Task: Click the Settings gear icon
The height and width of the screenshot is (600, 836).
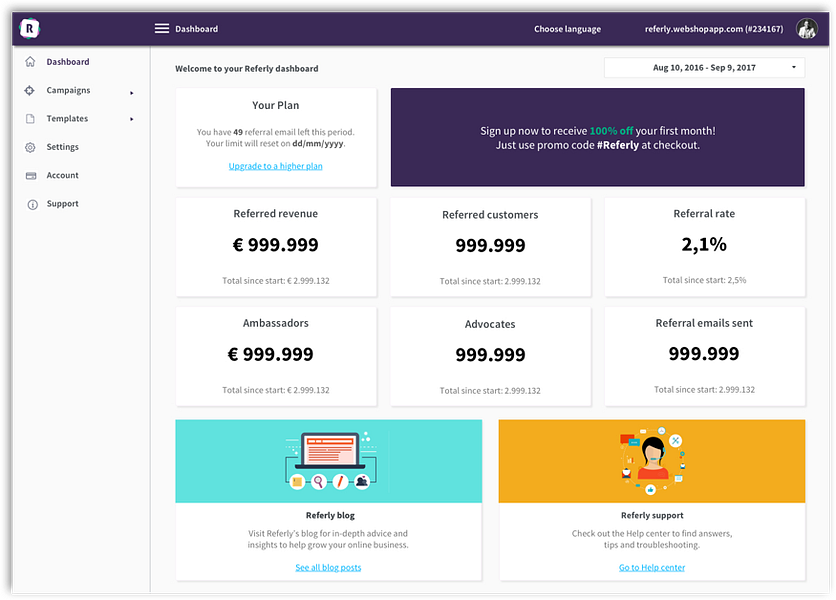Action: click(x=30, y=147)
